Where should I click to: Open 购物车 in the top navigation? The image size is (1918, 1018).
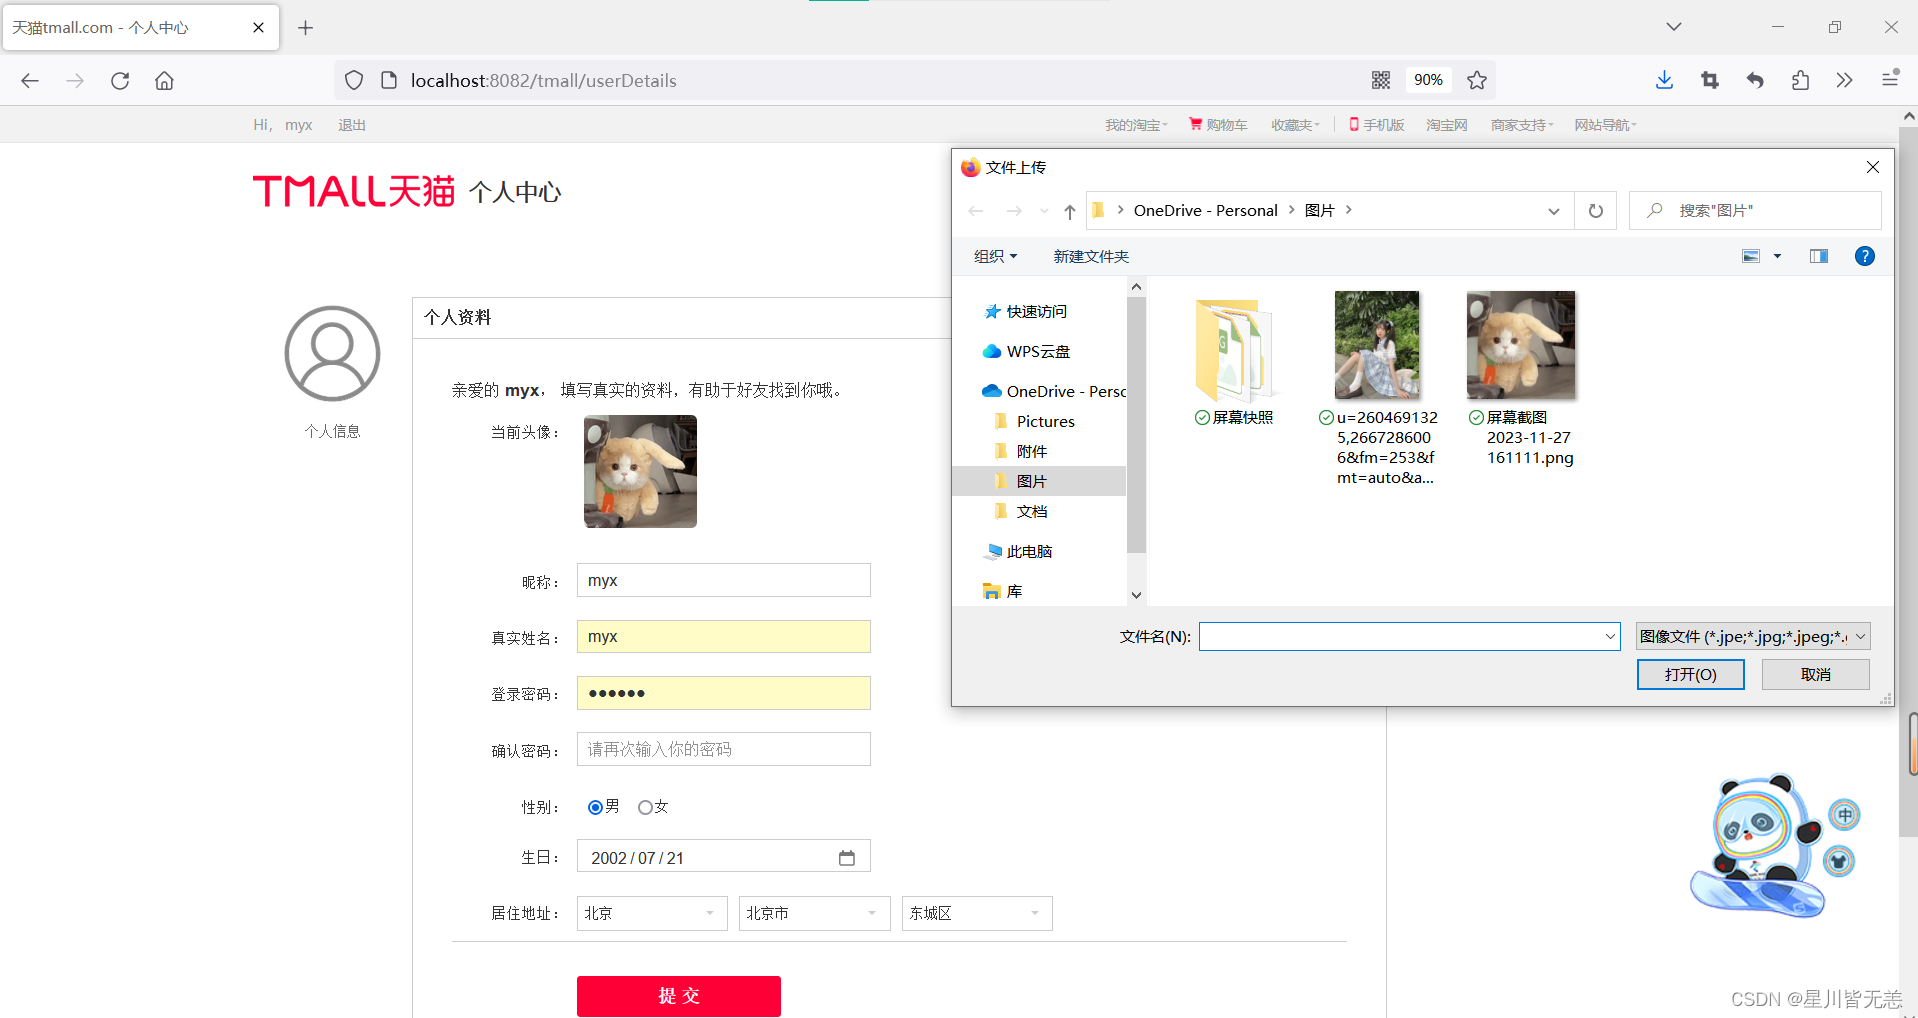(x=1218, y=125)
